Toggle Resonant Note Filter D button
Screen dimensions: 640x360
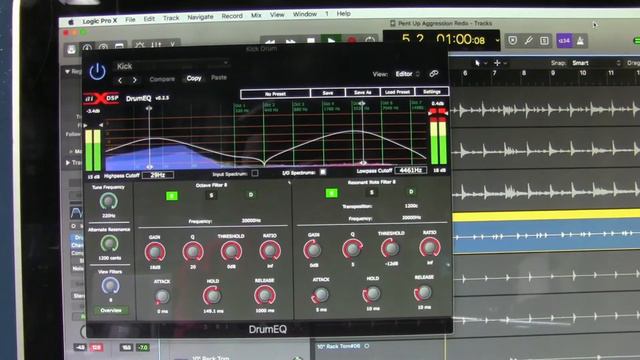click(x=411, y=191)
